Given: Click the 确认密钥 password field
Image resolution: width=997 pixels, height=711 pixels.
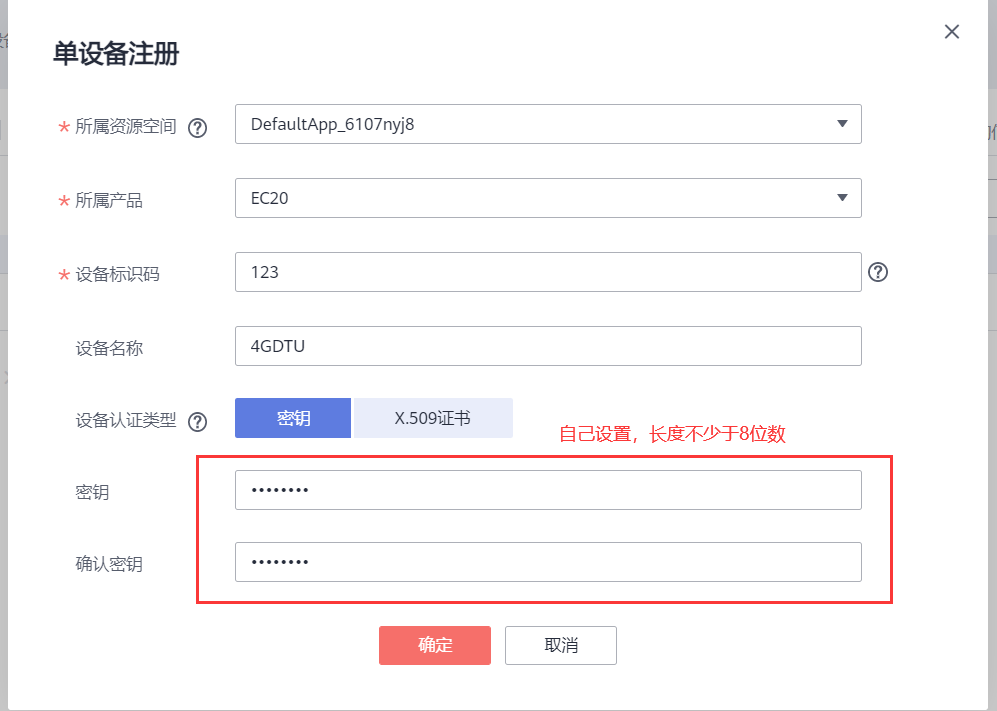Looking at the screenshot, I should point(548,562).
